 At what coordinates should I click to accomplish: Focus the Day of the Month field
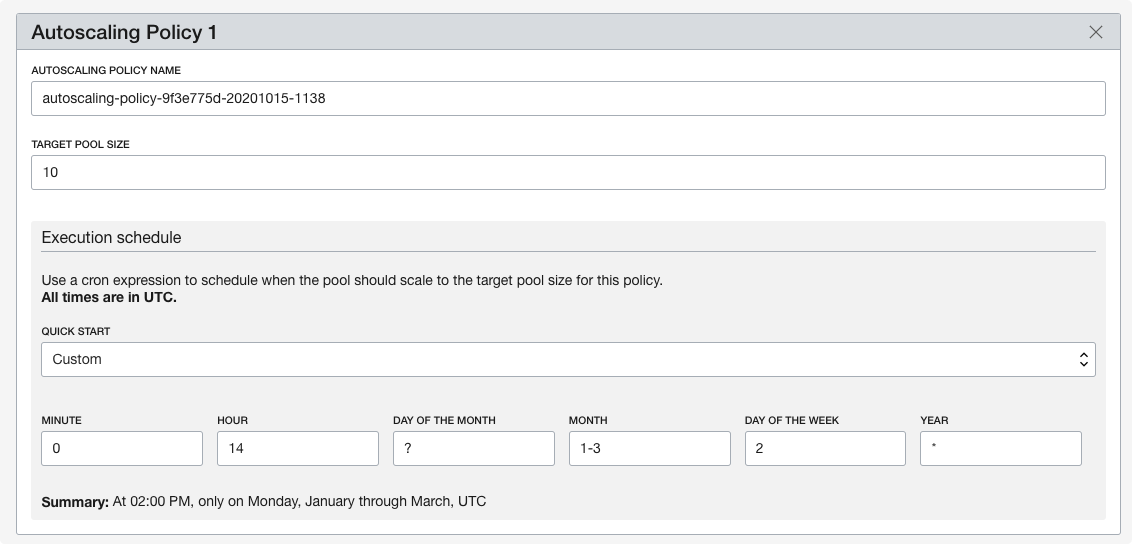473,449
